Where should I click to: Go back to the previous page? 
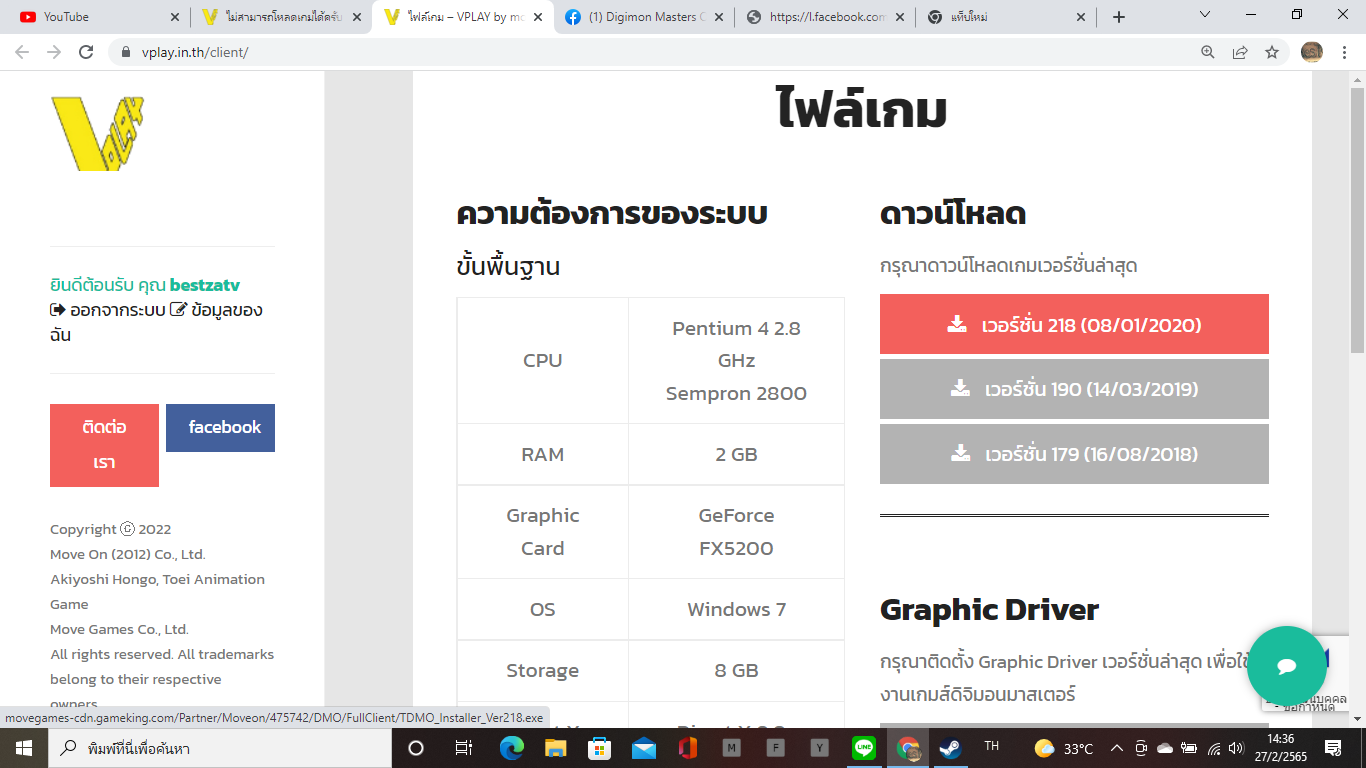(x=22, y=52)
